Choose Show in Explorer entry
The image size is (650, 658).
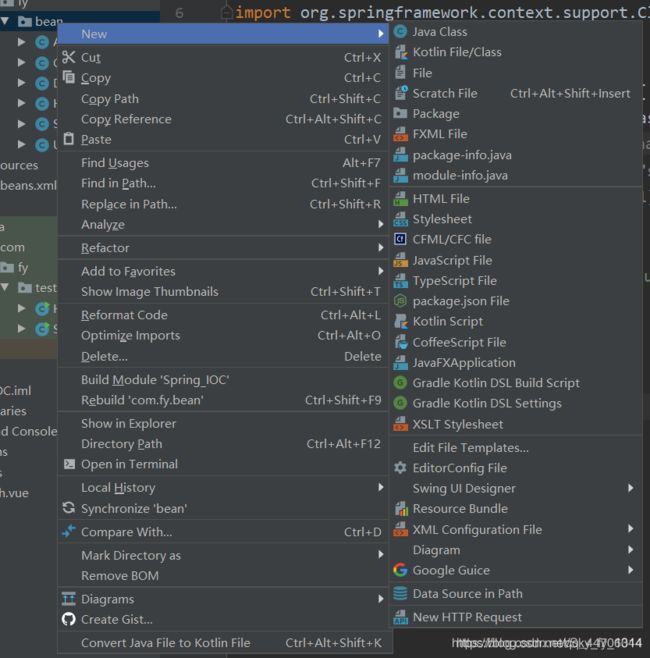coord(222,423)
